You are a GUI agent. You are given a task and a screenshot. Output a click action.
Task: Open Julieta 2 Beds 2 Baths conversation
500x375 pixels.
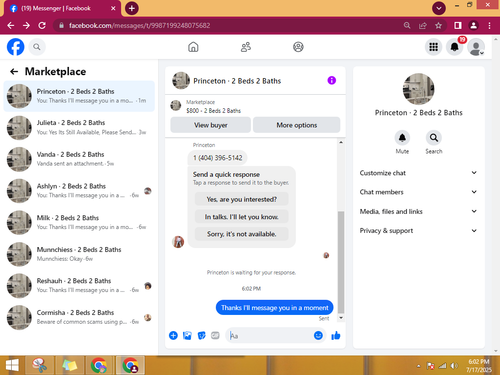coord(79,128)
